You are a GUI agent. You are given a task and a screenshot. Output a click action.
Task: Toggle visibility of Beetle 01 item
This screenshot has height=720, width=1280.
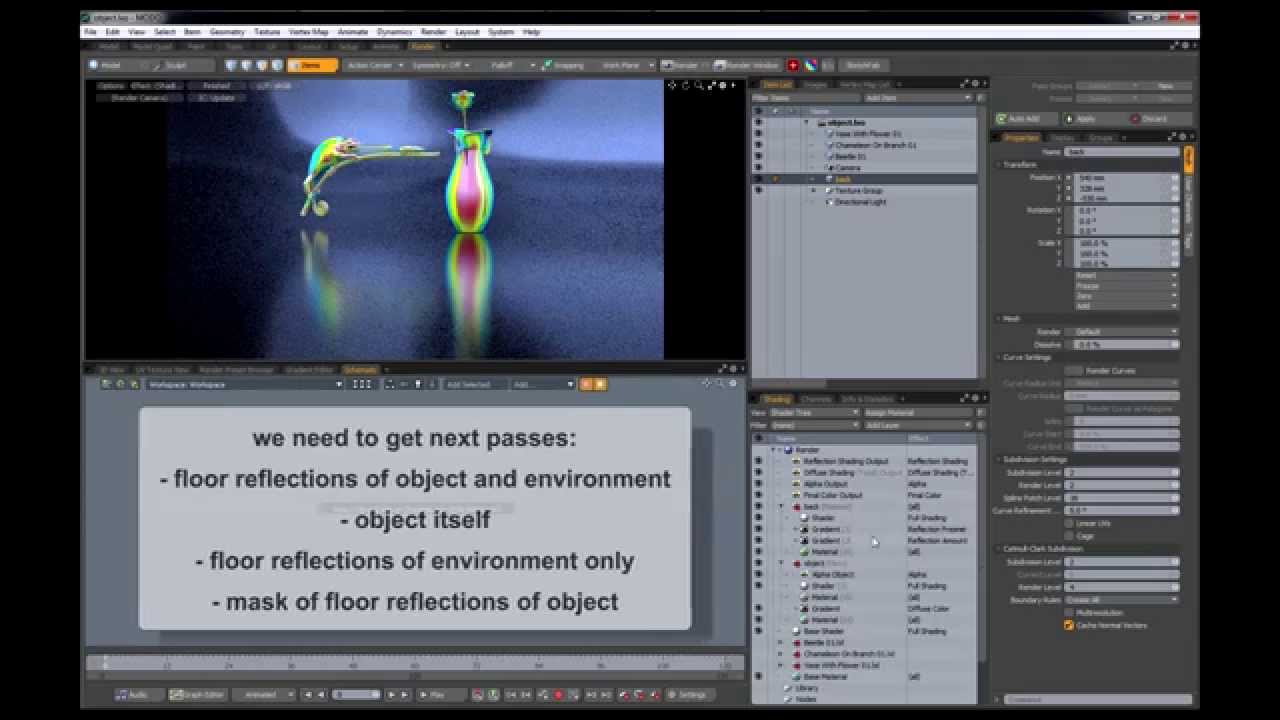[x=758, y=156]
